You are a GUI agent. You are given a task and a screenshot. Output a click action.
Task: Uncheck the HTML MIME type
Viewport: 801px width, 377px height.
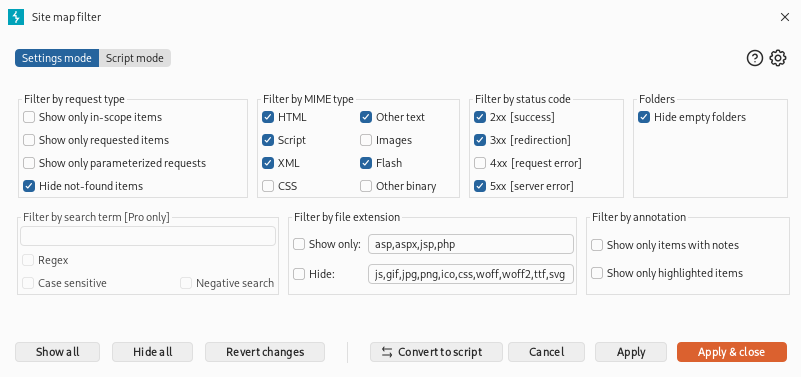pyautogui.click(x=268, y=117)
